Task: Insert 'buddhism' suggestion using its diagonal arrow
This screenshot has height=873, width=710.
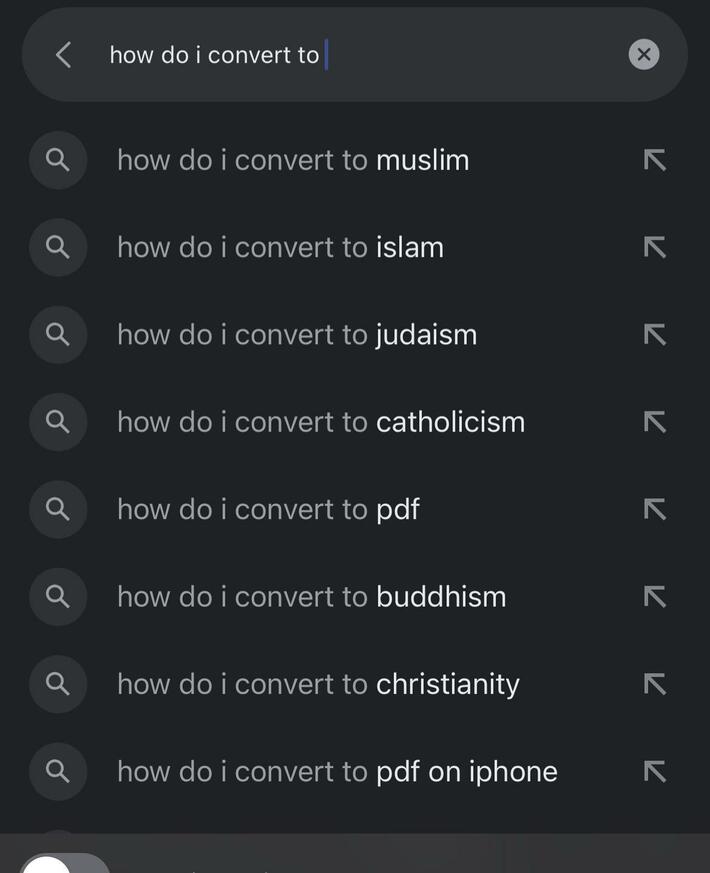Action: tap(654, 597)
